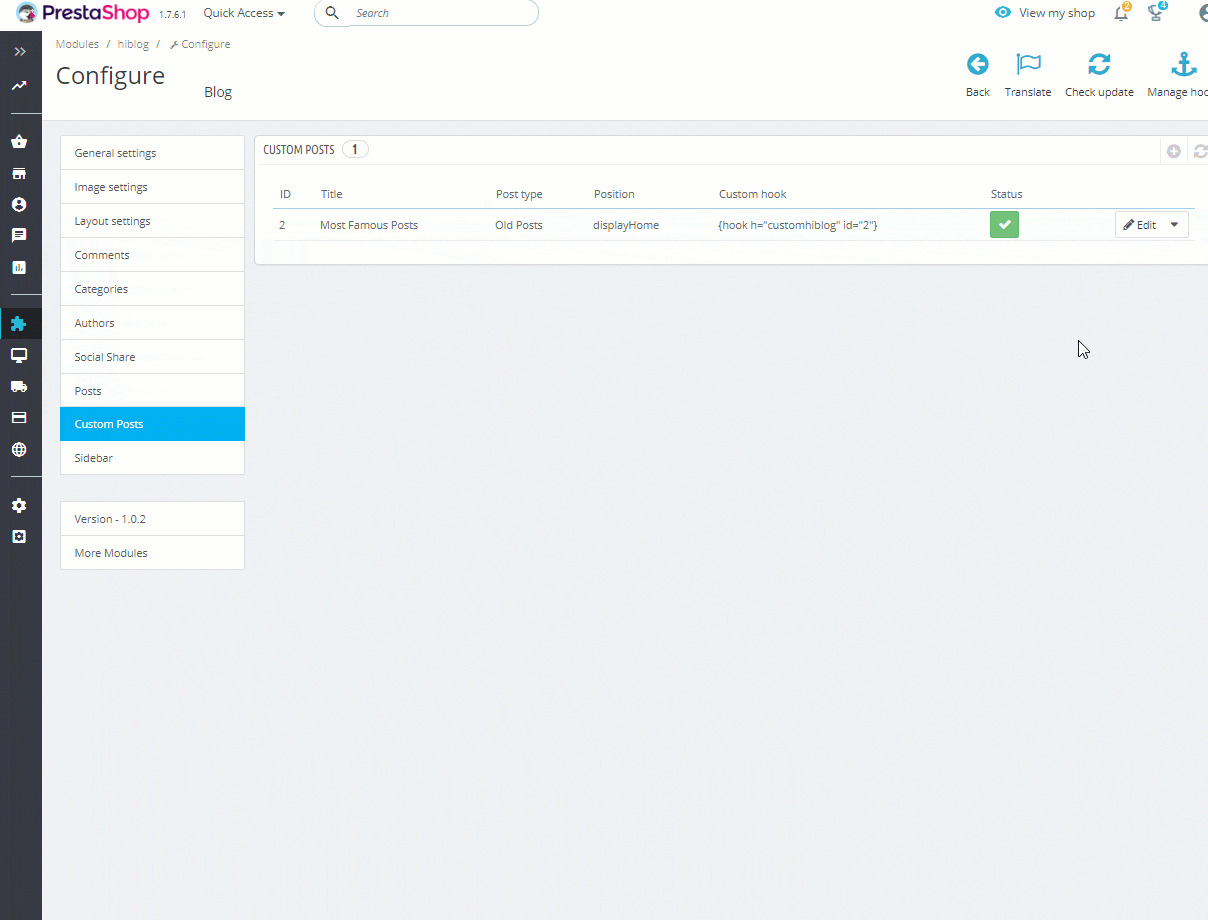Click the Modules breadcrumb link
The height and width of the screenshot is (920, 1208).
77,44
